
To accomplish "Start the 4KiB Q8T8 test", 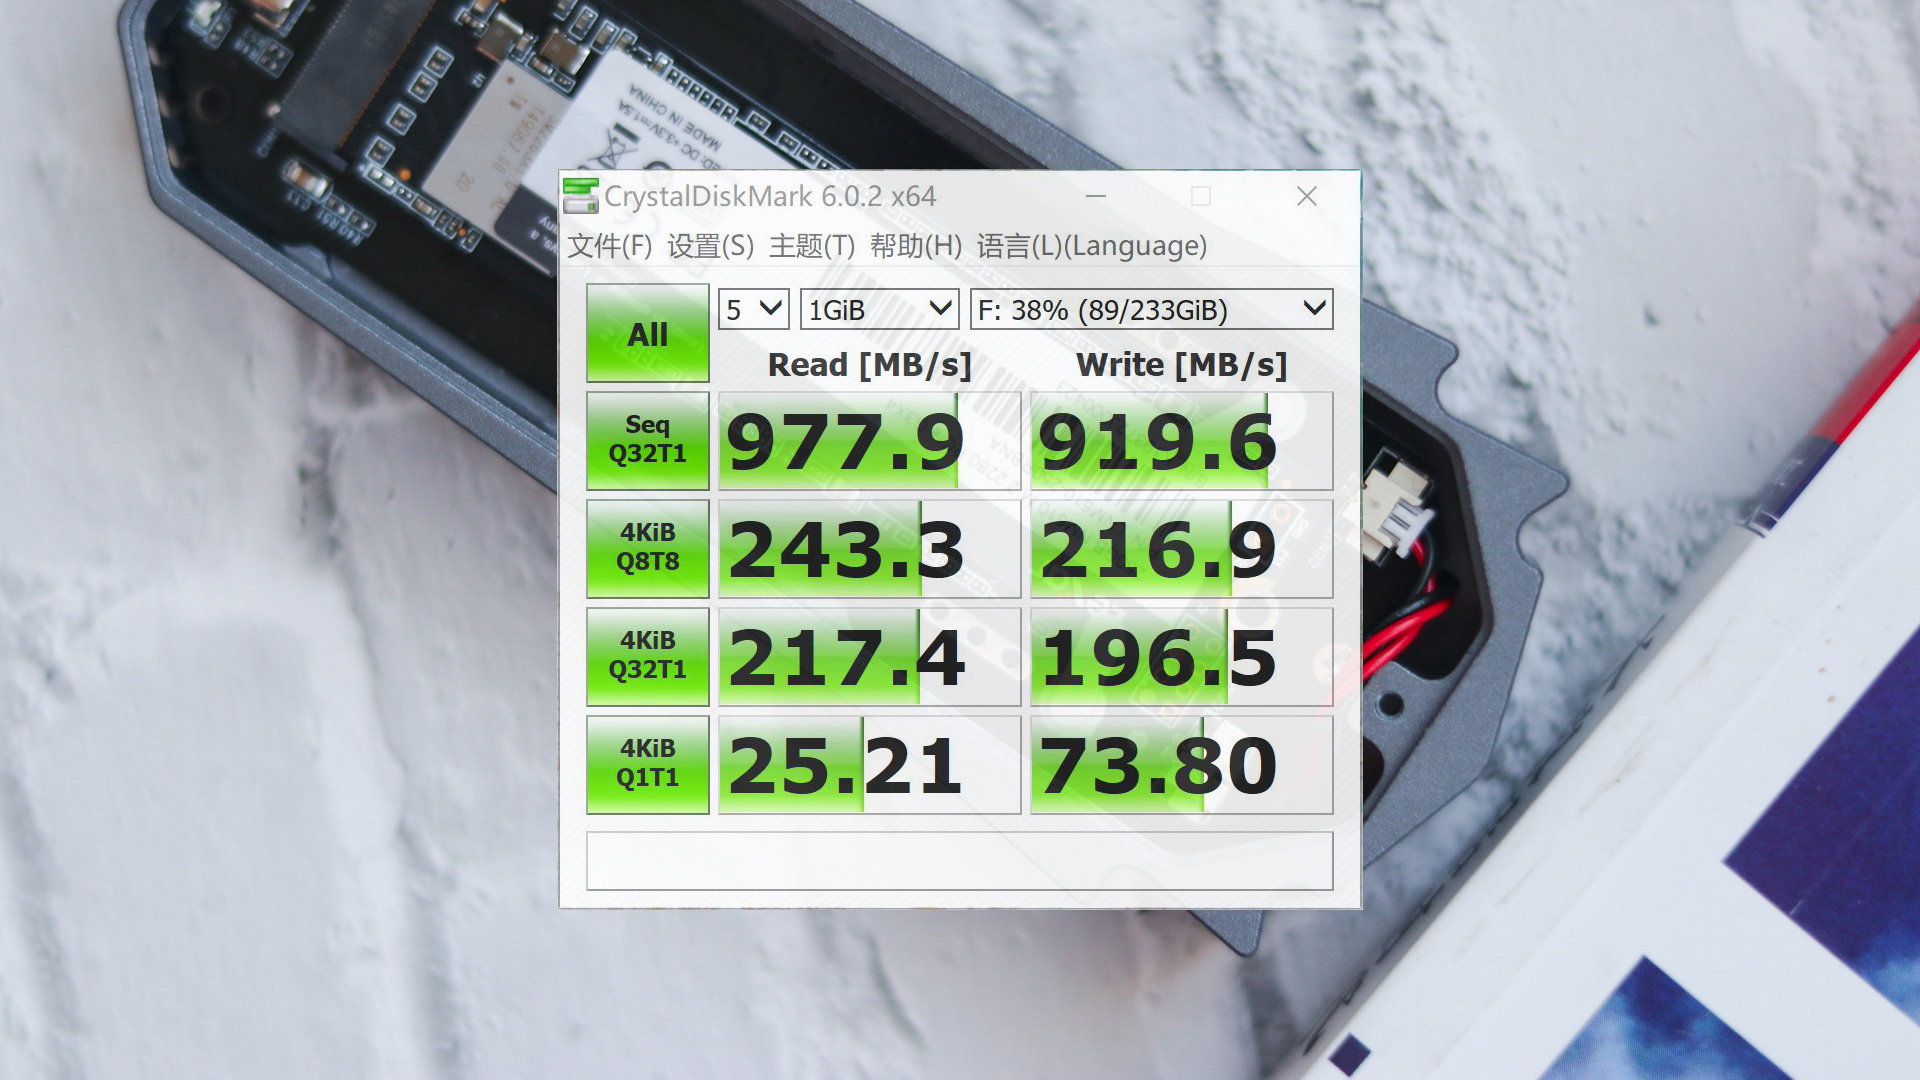I will (x=647, y=548).
